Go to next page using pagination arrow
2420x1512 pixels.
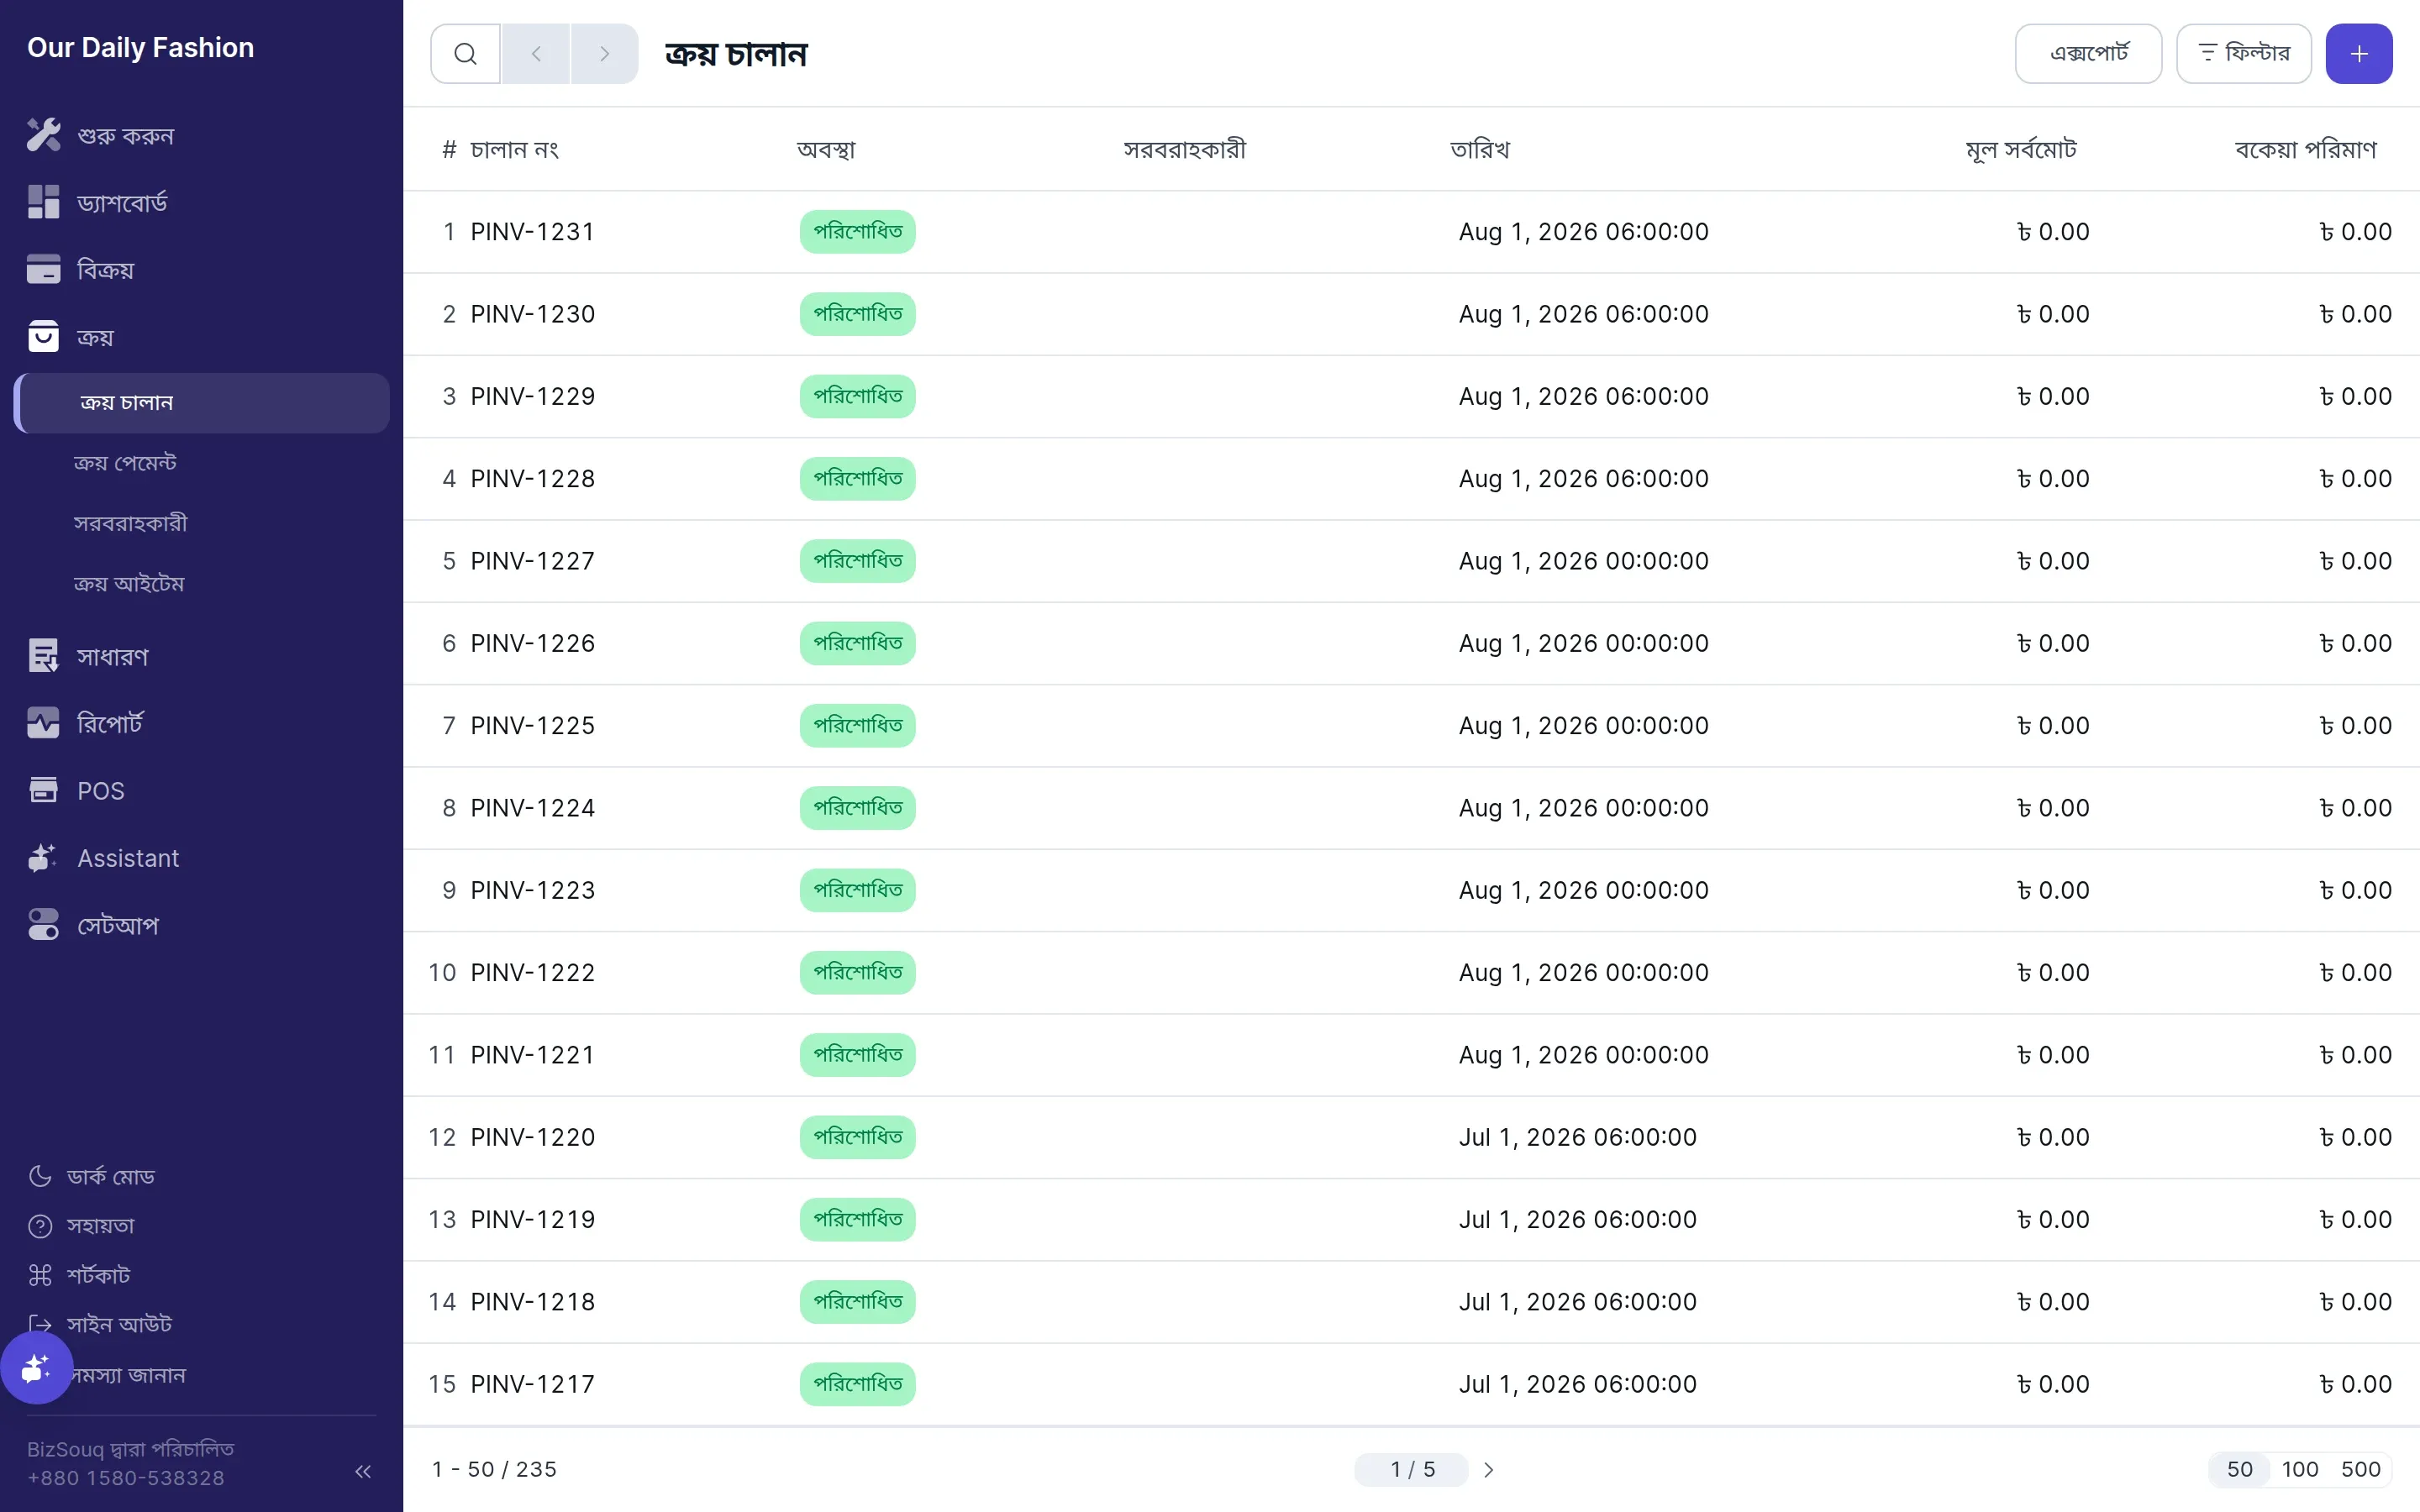pyautogui.click(x=1488, y=1470)
